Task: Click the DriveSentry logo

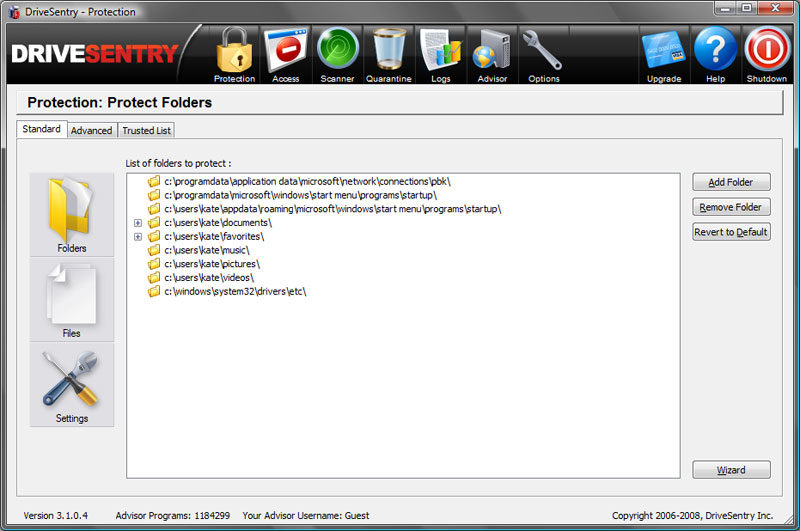Action: [95, 54]
